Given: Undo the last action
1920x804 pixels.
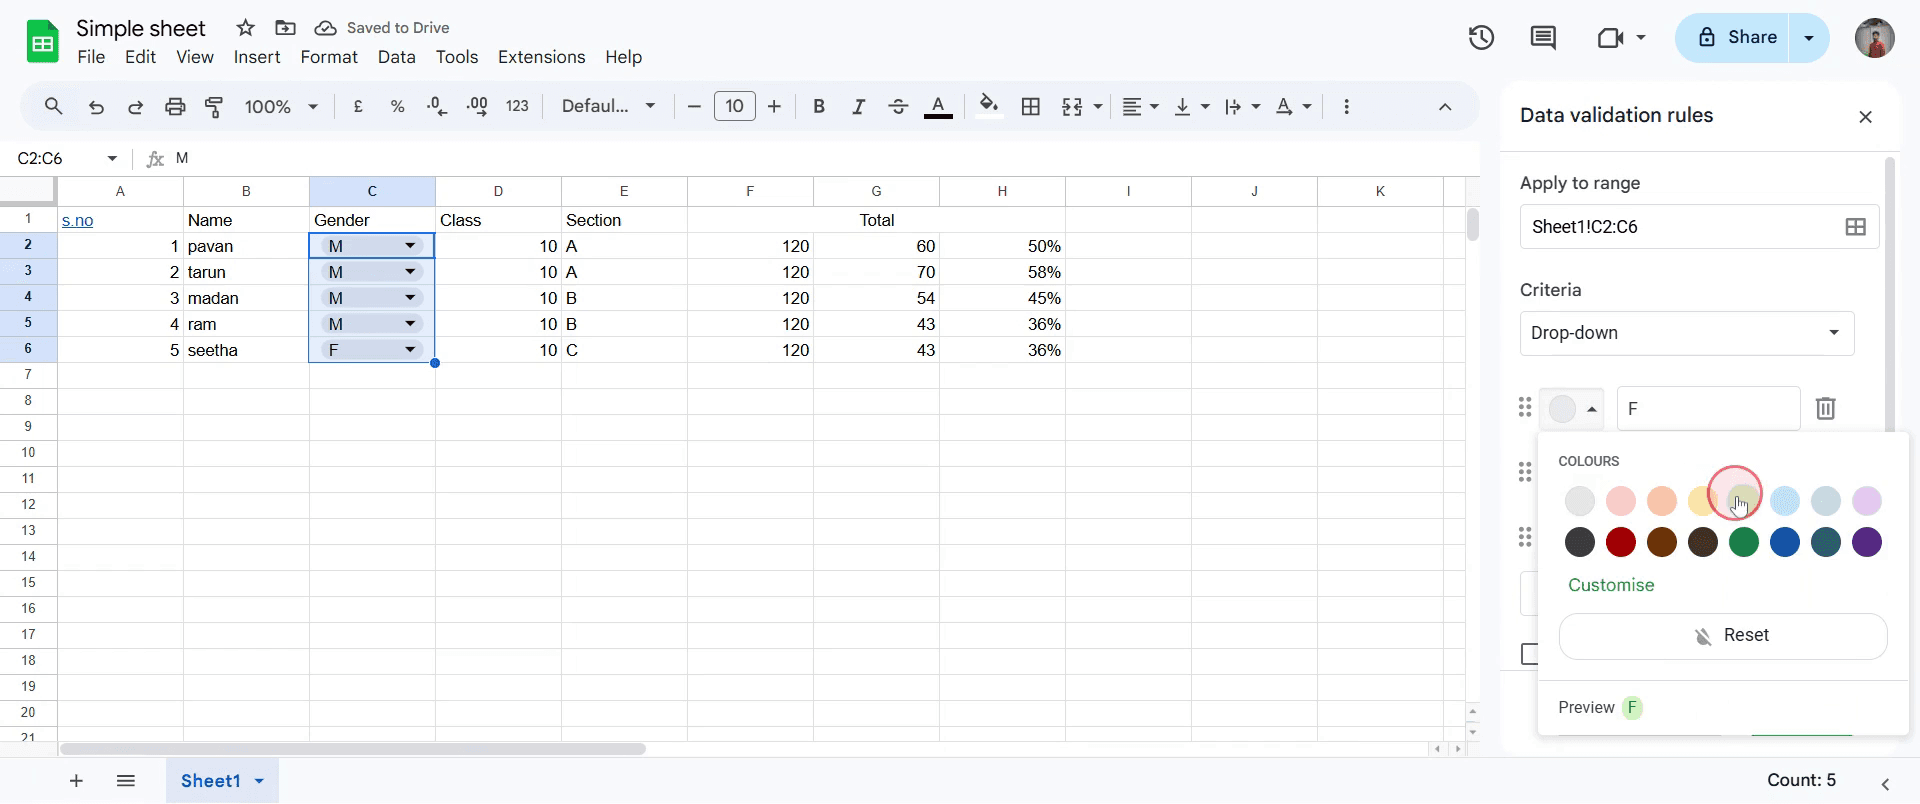Looking at the screenshot, I should pos(96,106).
